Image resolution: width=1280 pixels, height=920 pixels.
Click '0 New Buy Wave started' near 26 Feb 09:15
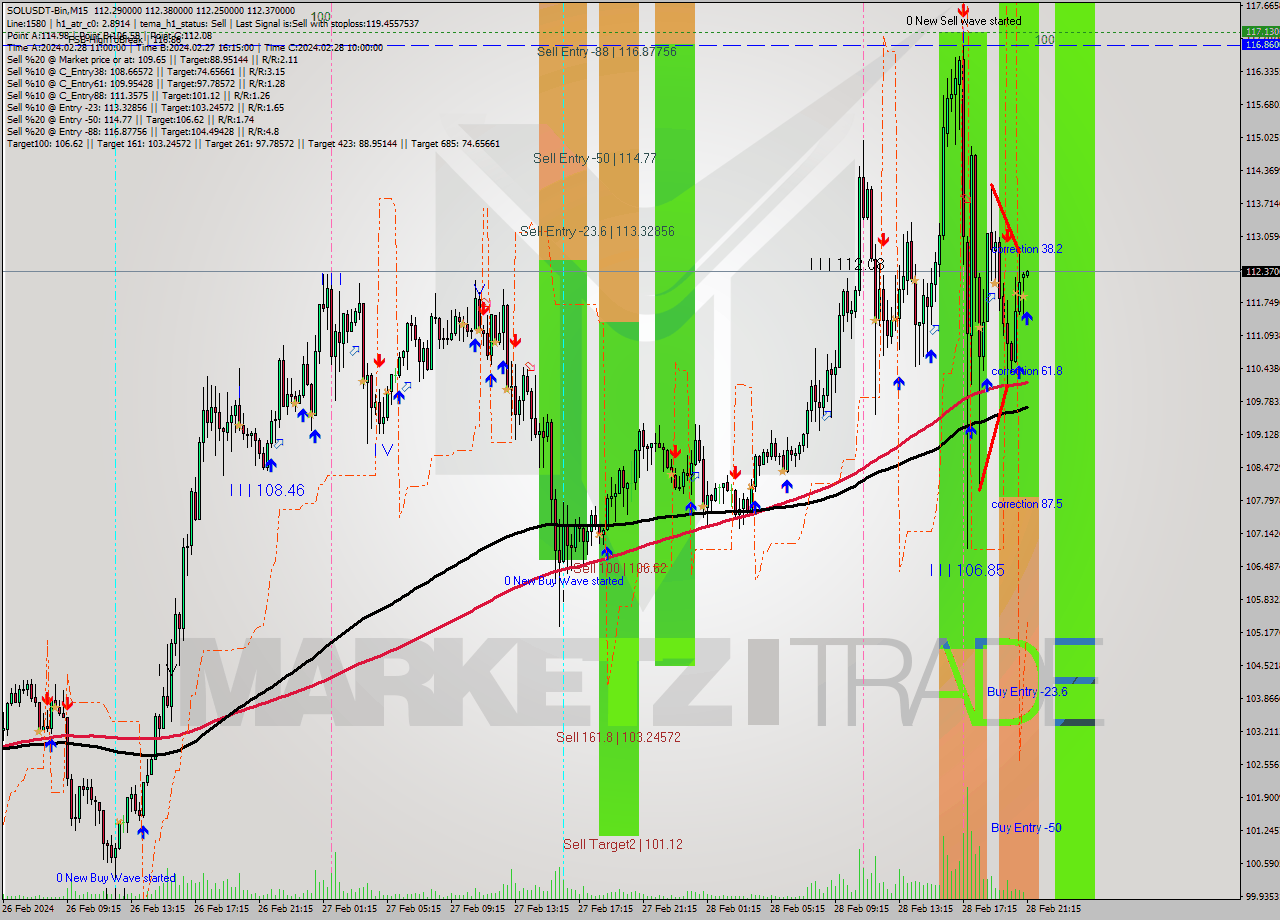(116, 878)
